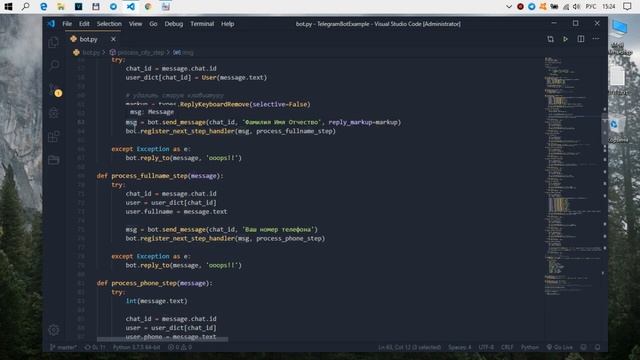The height and width of the screenshot is (360, 640).
Task: Open the Debug menu
Action: tap(174, 24)
